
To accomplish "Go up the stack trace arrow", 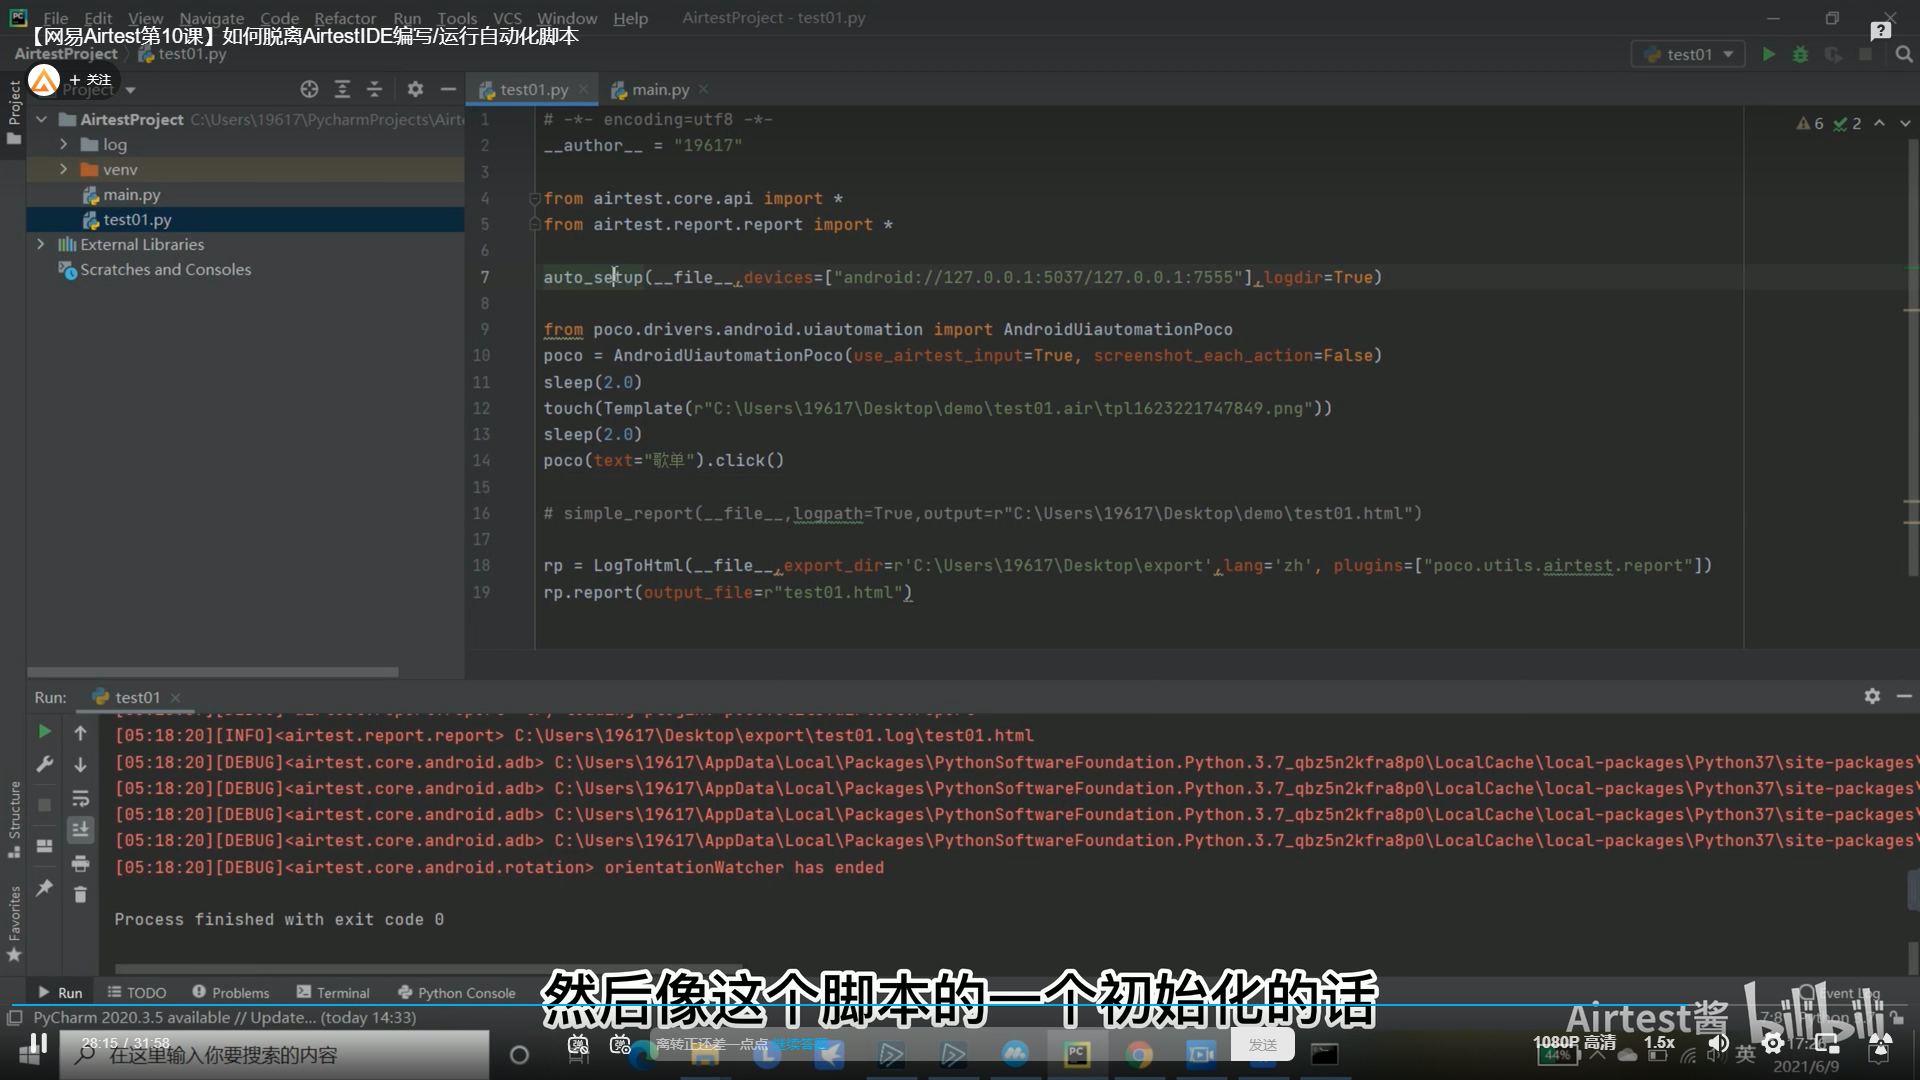I will (x=80, y=733).
